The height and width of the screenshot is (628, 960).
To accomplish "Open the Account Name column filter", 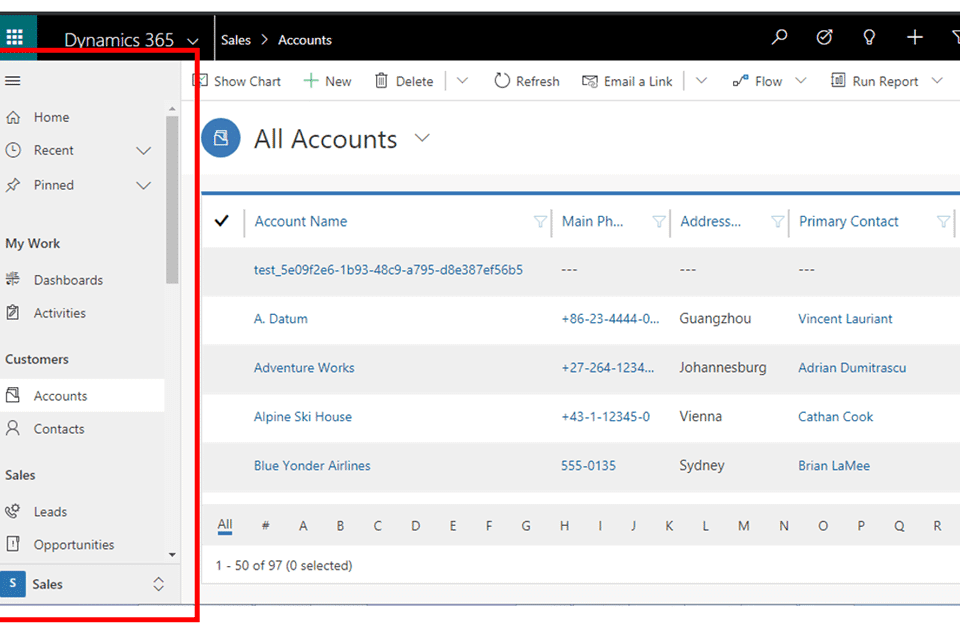I will 540,222.
